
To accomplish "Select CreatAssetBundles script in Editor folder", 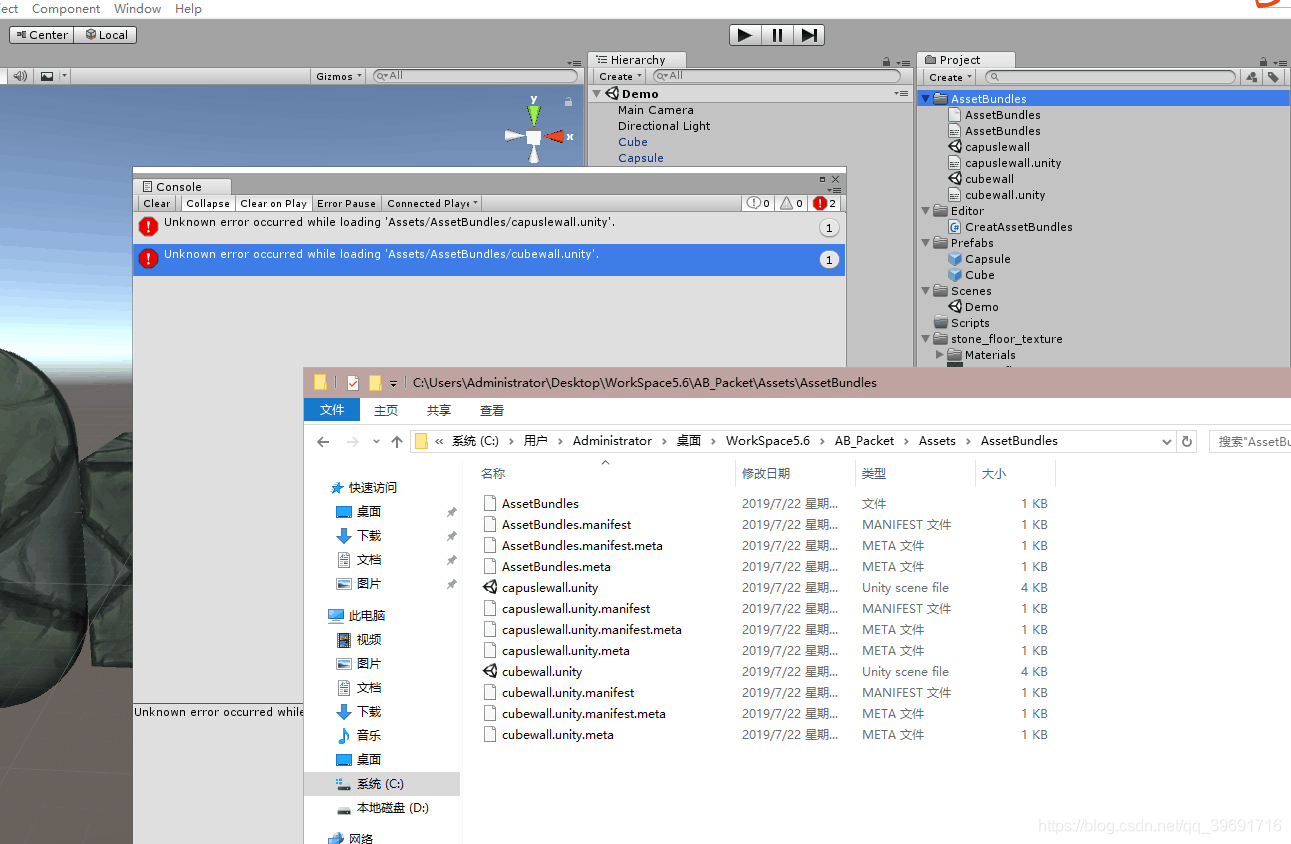I will (x=1010, y=227).
